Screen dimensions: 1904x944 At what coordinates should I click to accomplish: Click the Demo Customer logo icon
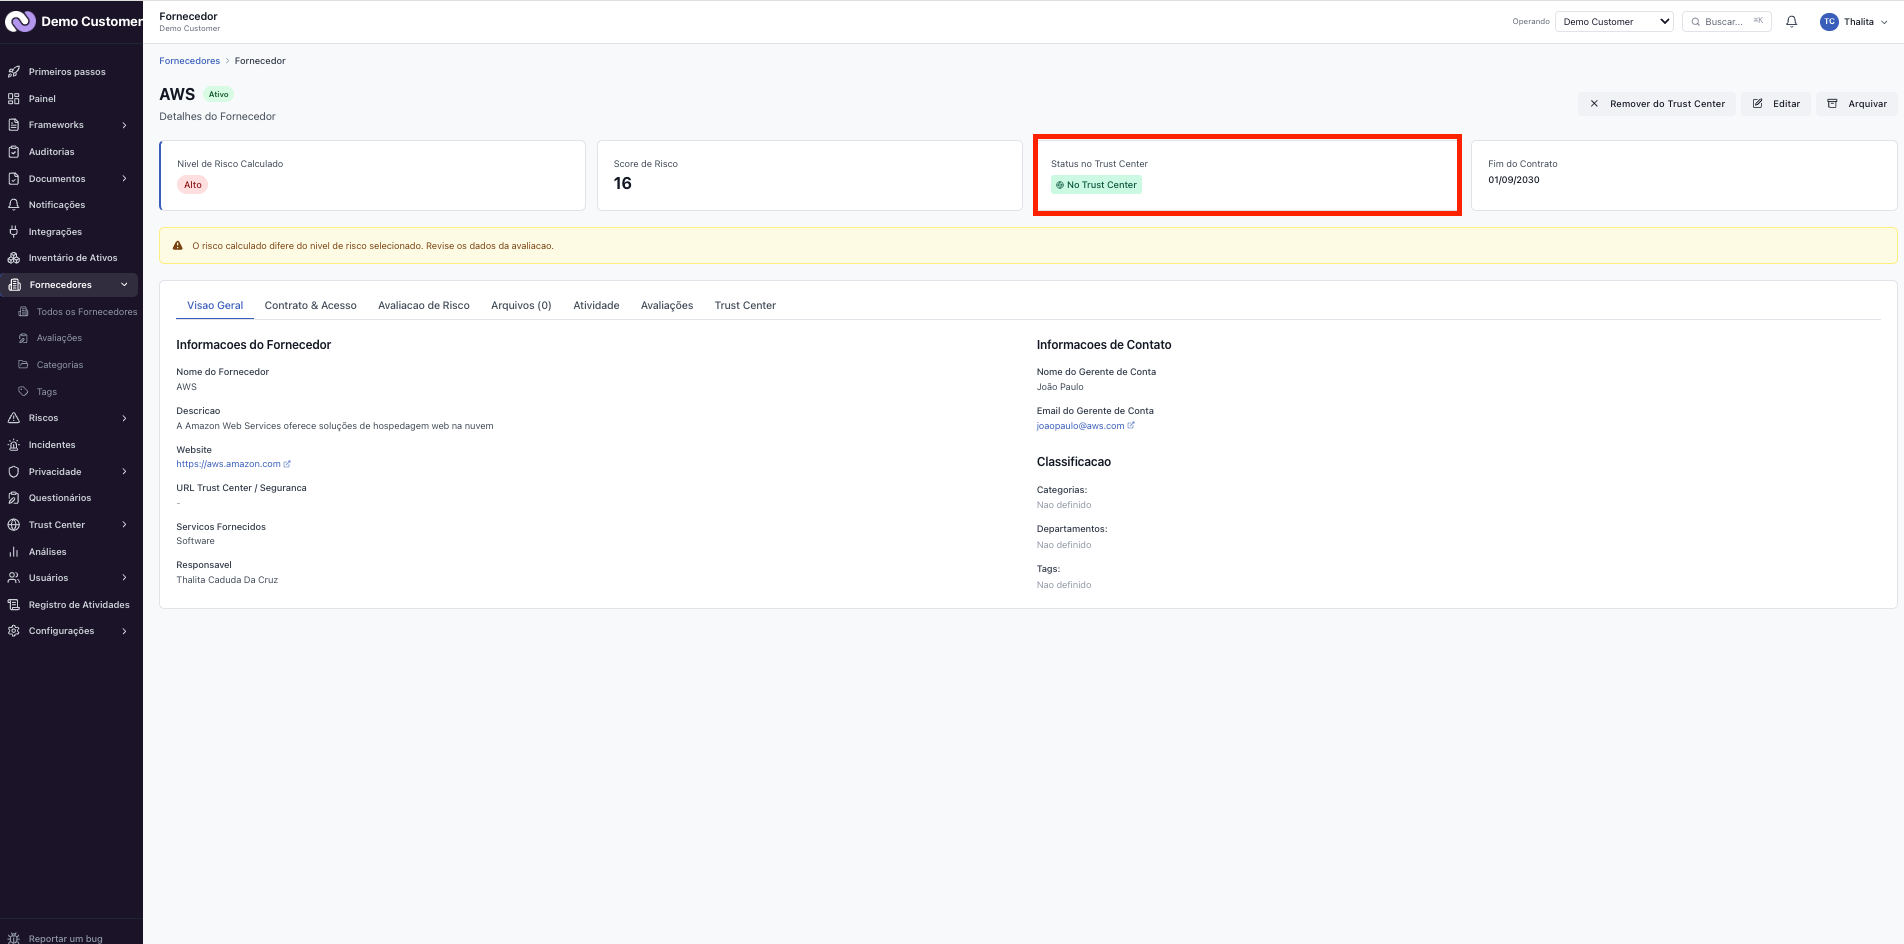(20, 21)
